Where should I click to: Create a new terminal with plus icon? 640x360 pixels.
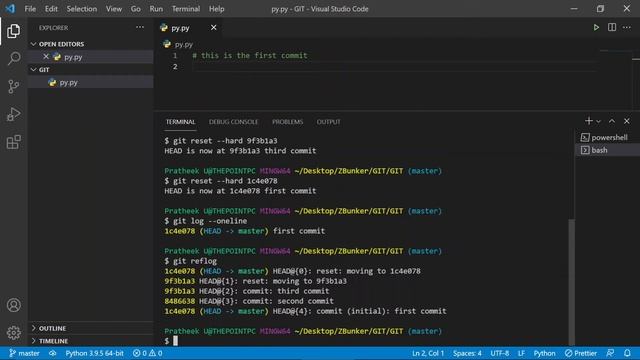click(589, 121)
